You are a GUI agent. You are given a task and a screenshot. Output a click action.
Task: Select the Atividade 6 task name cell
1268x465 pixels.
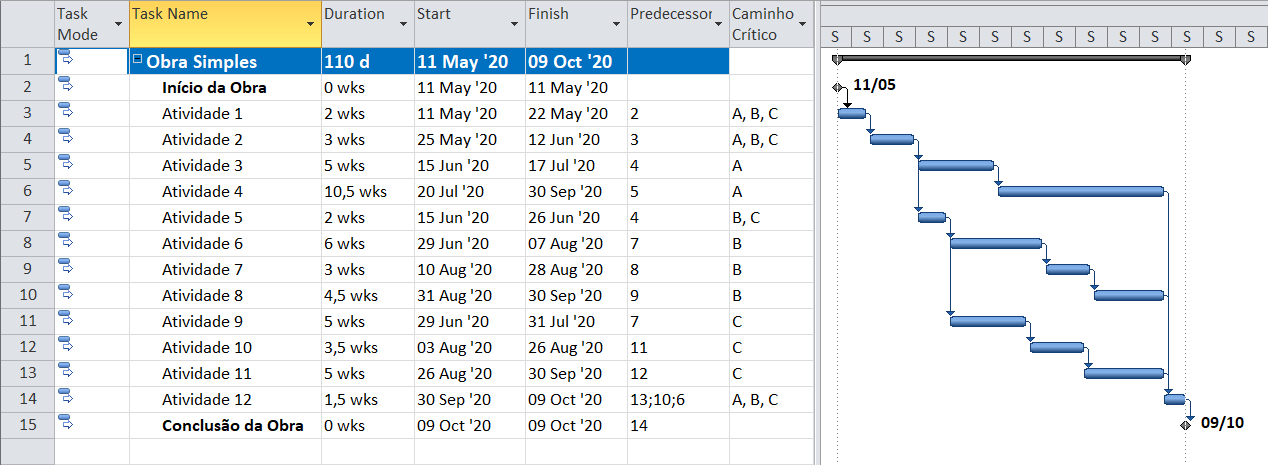pyautogui.click(x=202, y=243)
